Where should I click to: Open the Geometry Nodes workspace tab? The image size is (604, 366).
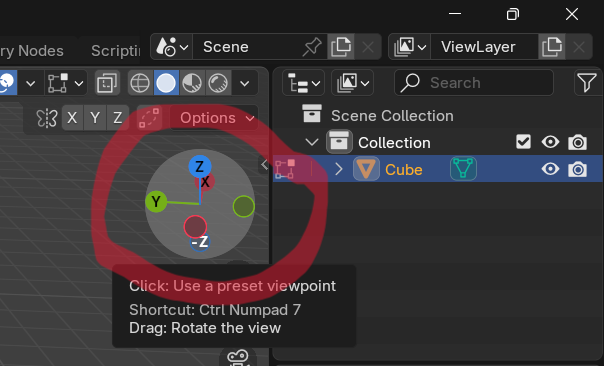pos(32,50)
